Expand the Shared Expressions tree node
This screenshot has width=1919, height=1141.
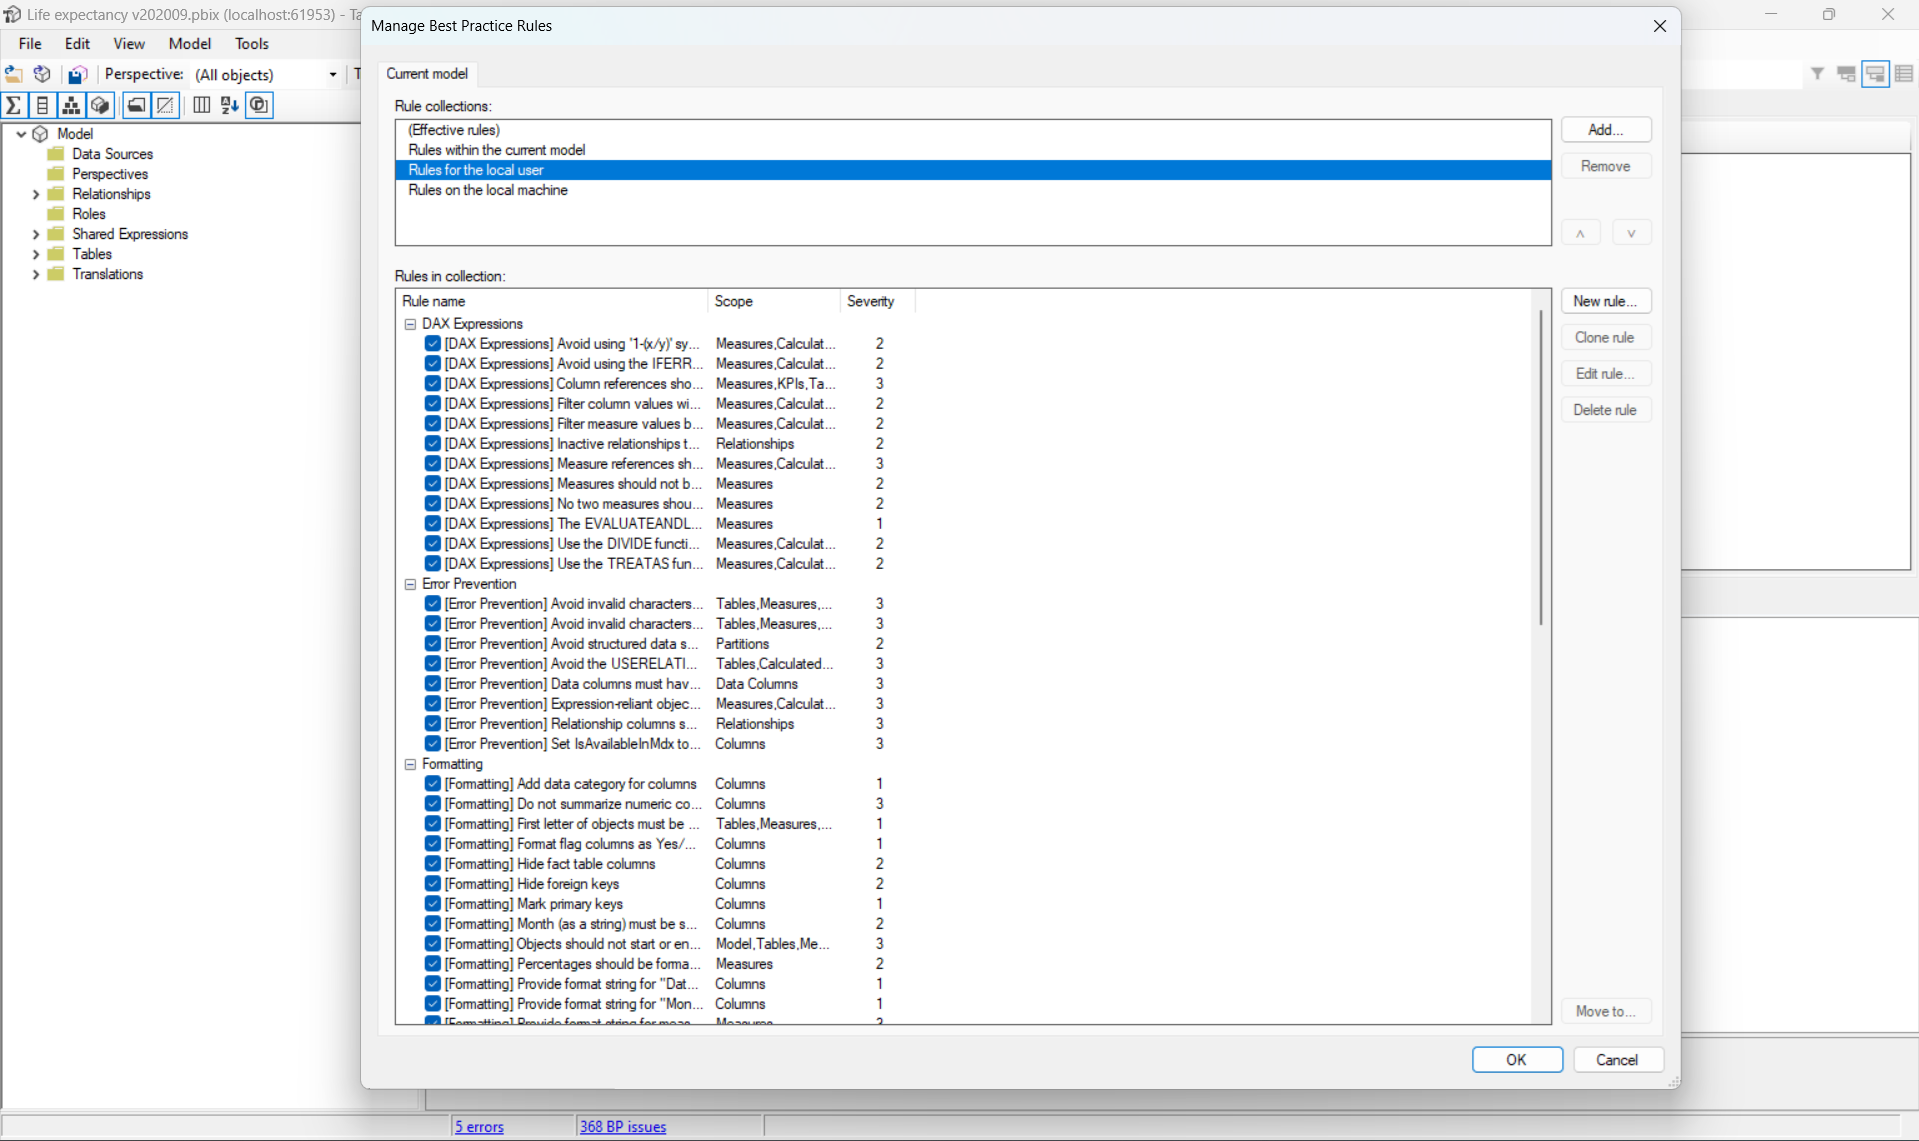pyautogui.click(x=36, y=234)
